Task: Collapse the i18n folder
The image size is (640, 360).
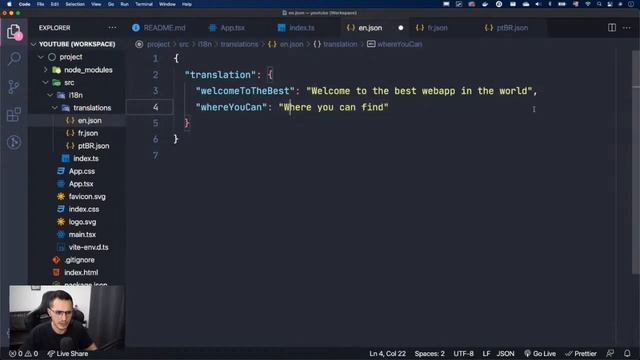Action: pyautogui.click(x=76, y=95)
